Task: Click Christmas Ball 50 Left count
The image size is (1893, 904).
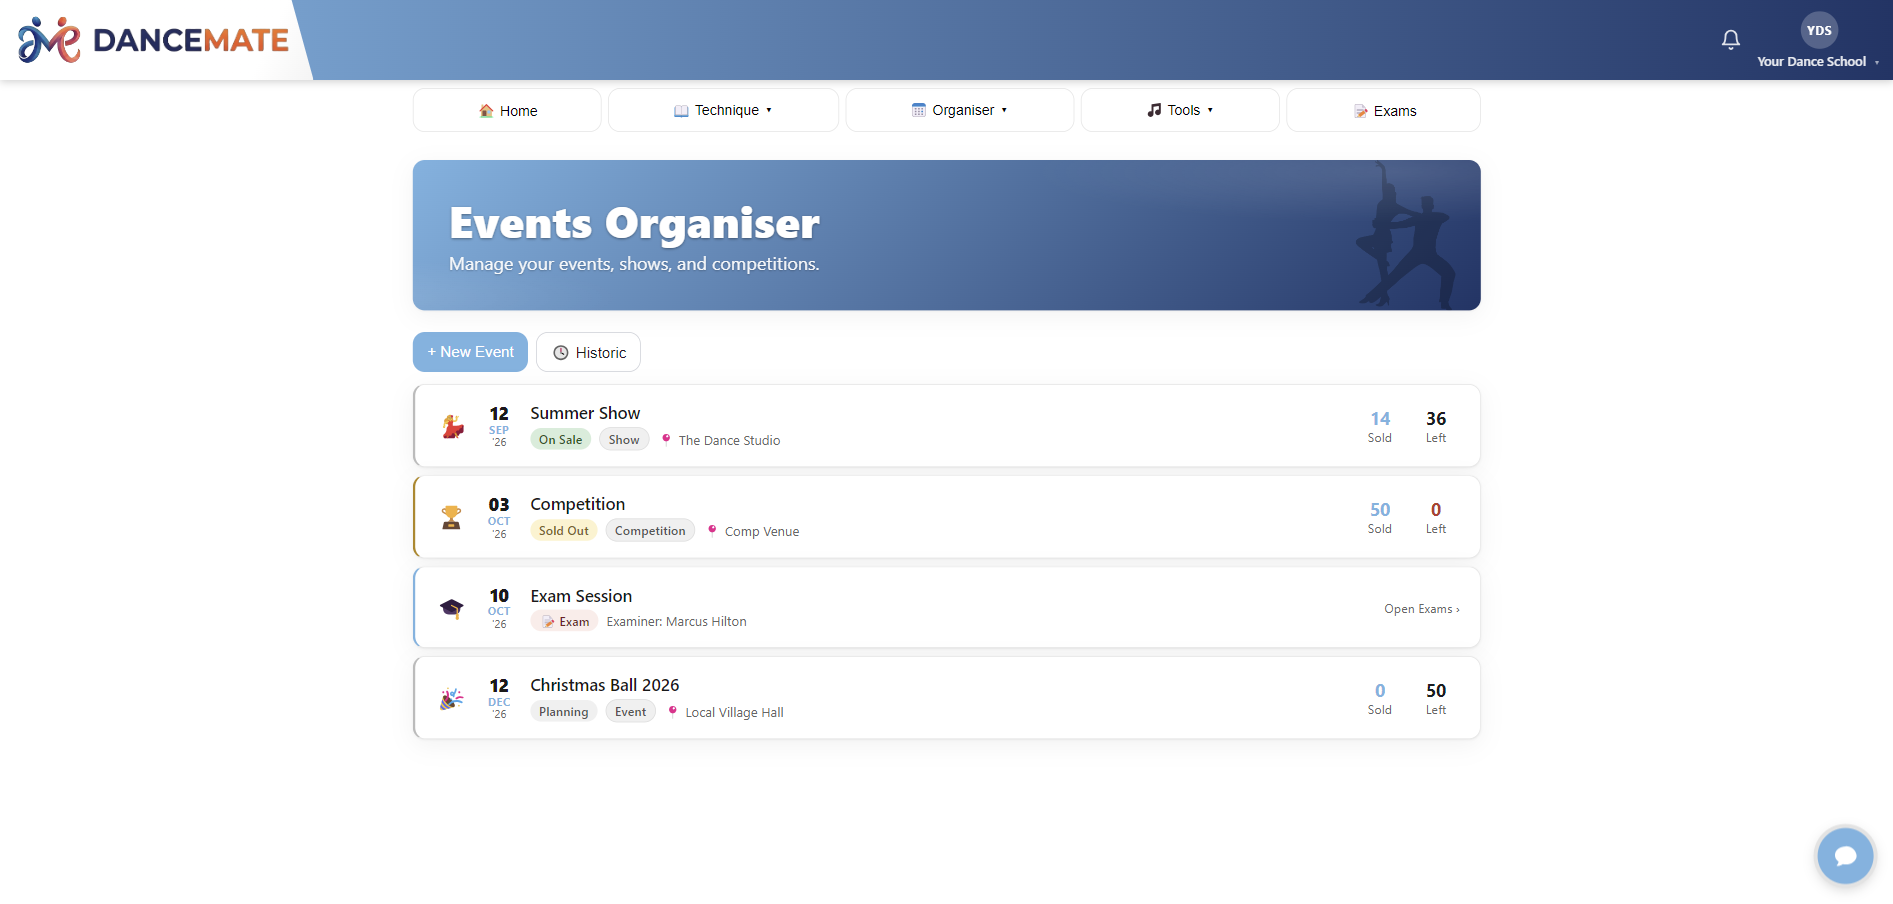Action: [x=1436, y=699]
